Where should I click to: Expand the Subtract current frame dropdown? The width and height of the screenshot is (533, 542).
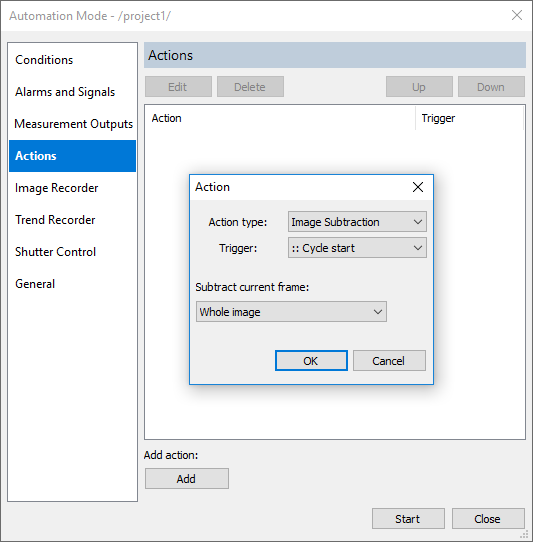click(291, 312)
